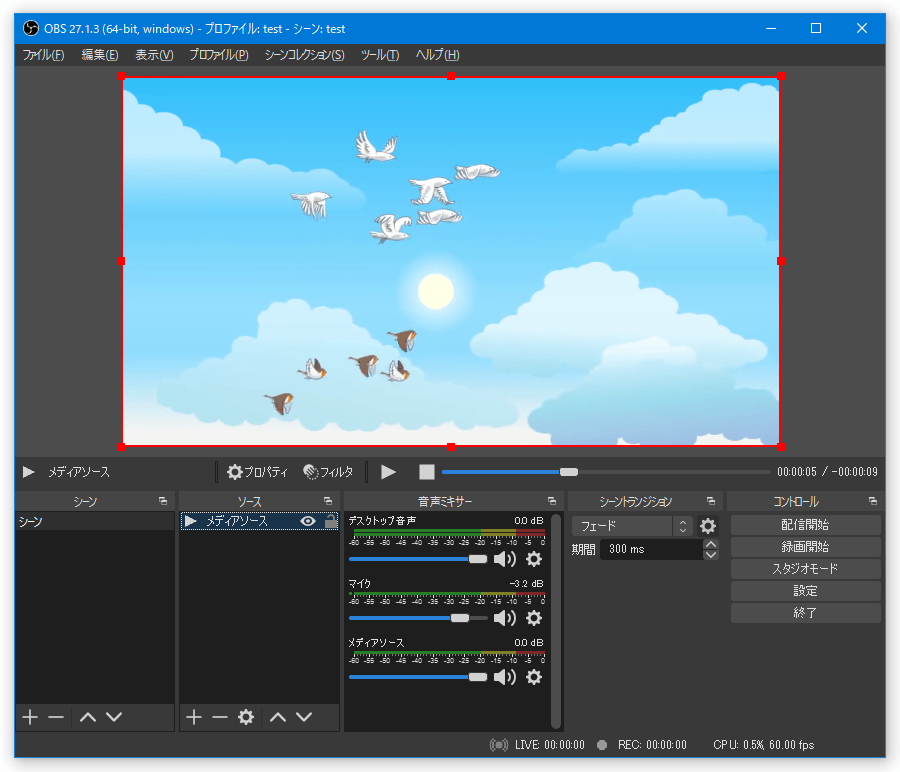The image size is (900, 772).
Task: Open transition properties gear icon
Action: pyautogui.click(x=708, y=526)
